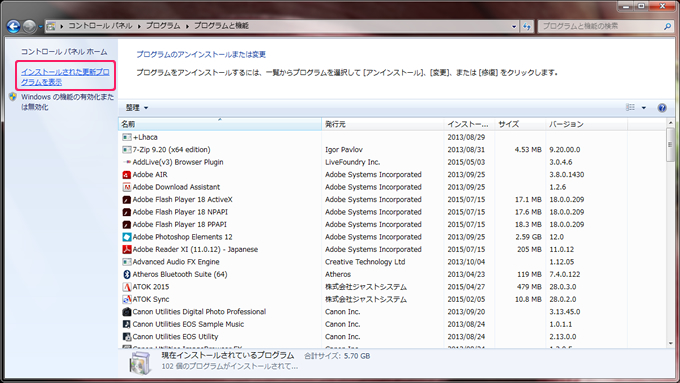This screenshot has height=383, width=680.
Task: Click install date 2013/10/04 cell
Action: click(x=466, y=262)
